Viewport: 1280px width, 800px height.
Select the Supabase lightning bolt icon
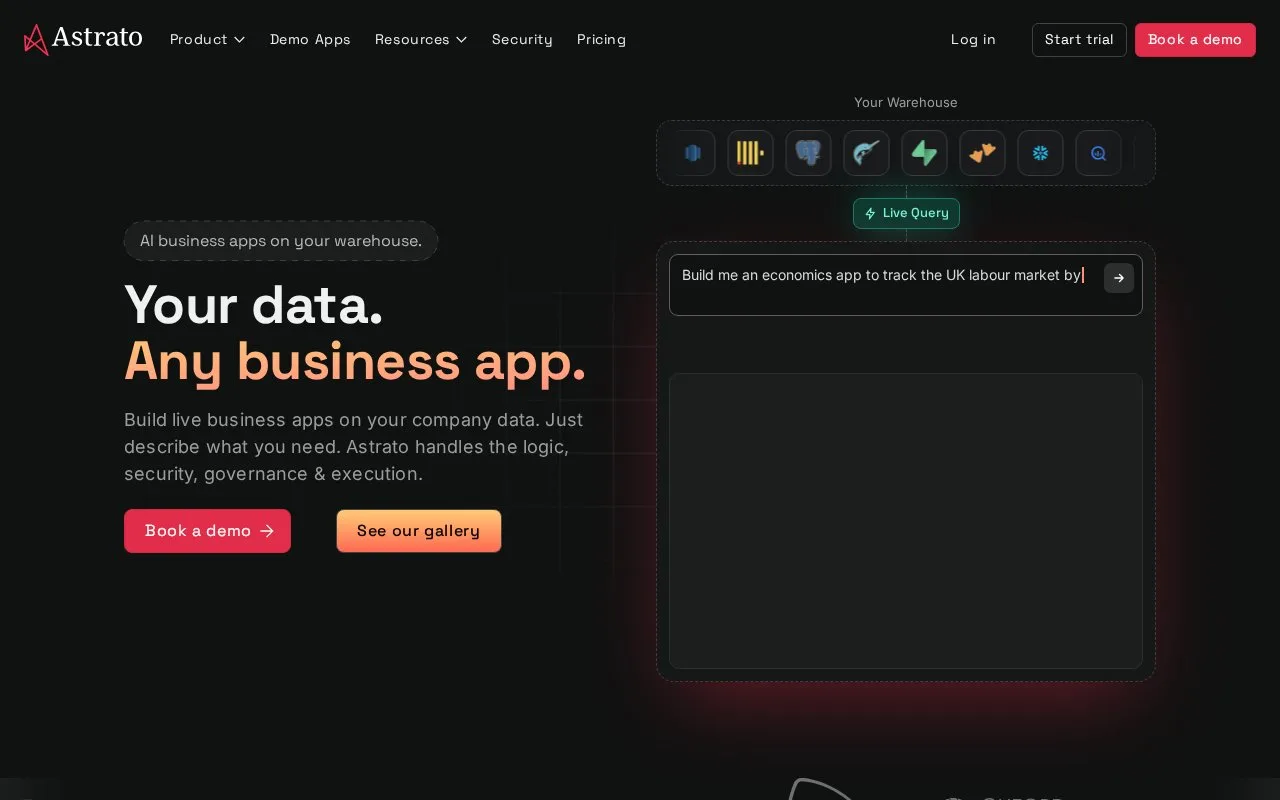pyautogui.click(x=924, y=153)
